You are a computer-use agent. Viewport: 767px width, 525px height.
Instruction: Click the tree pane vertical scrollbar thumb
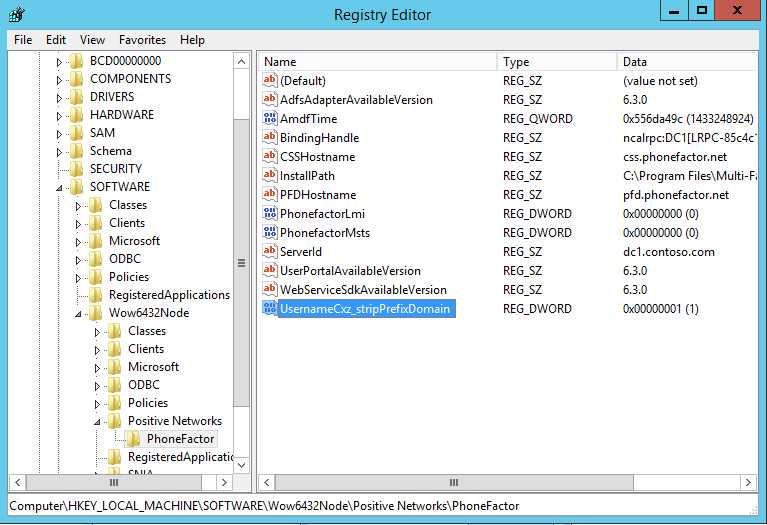(x=242, y=263)
